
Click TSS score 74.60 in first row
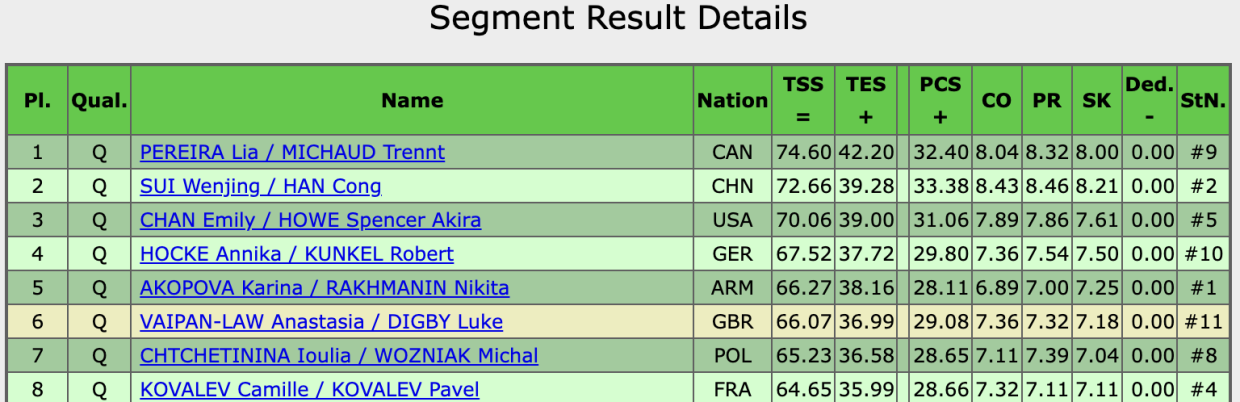click(x=803, y=153)
